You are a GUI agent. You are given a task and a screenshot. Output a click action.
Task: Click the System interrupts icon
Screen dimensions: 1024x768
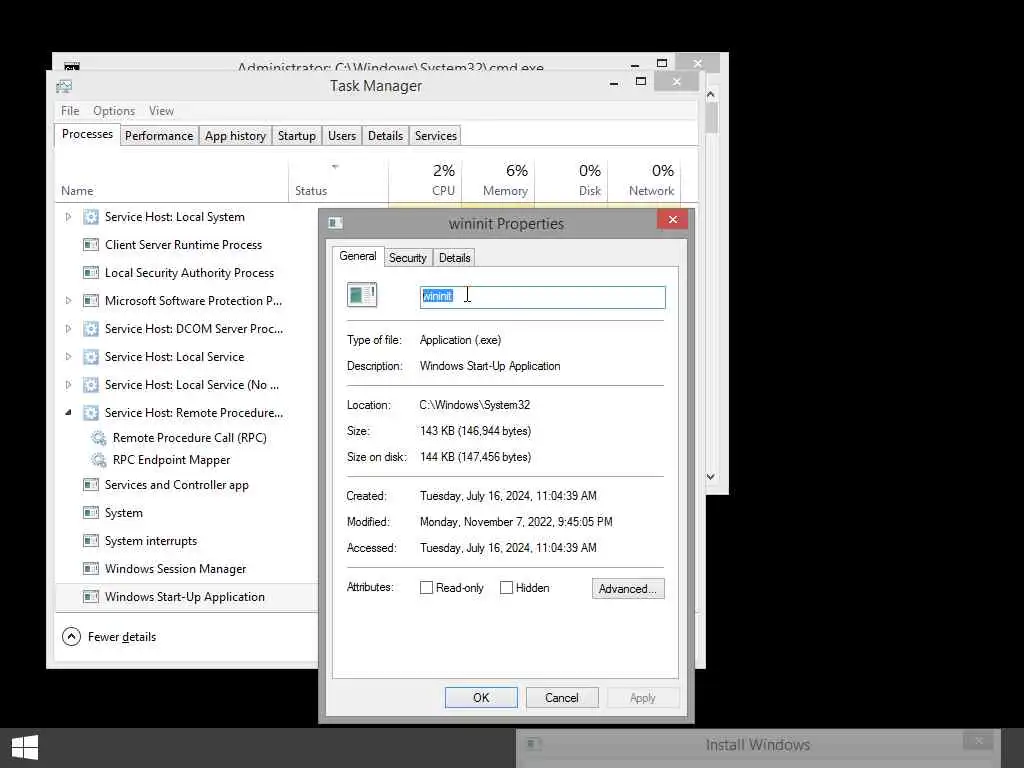click(91, 541)
